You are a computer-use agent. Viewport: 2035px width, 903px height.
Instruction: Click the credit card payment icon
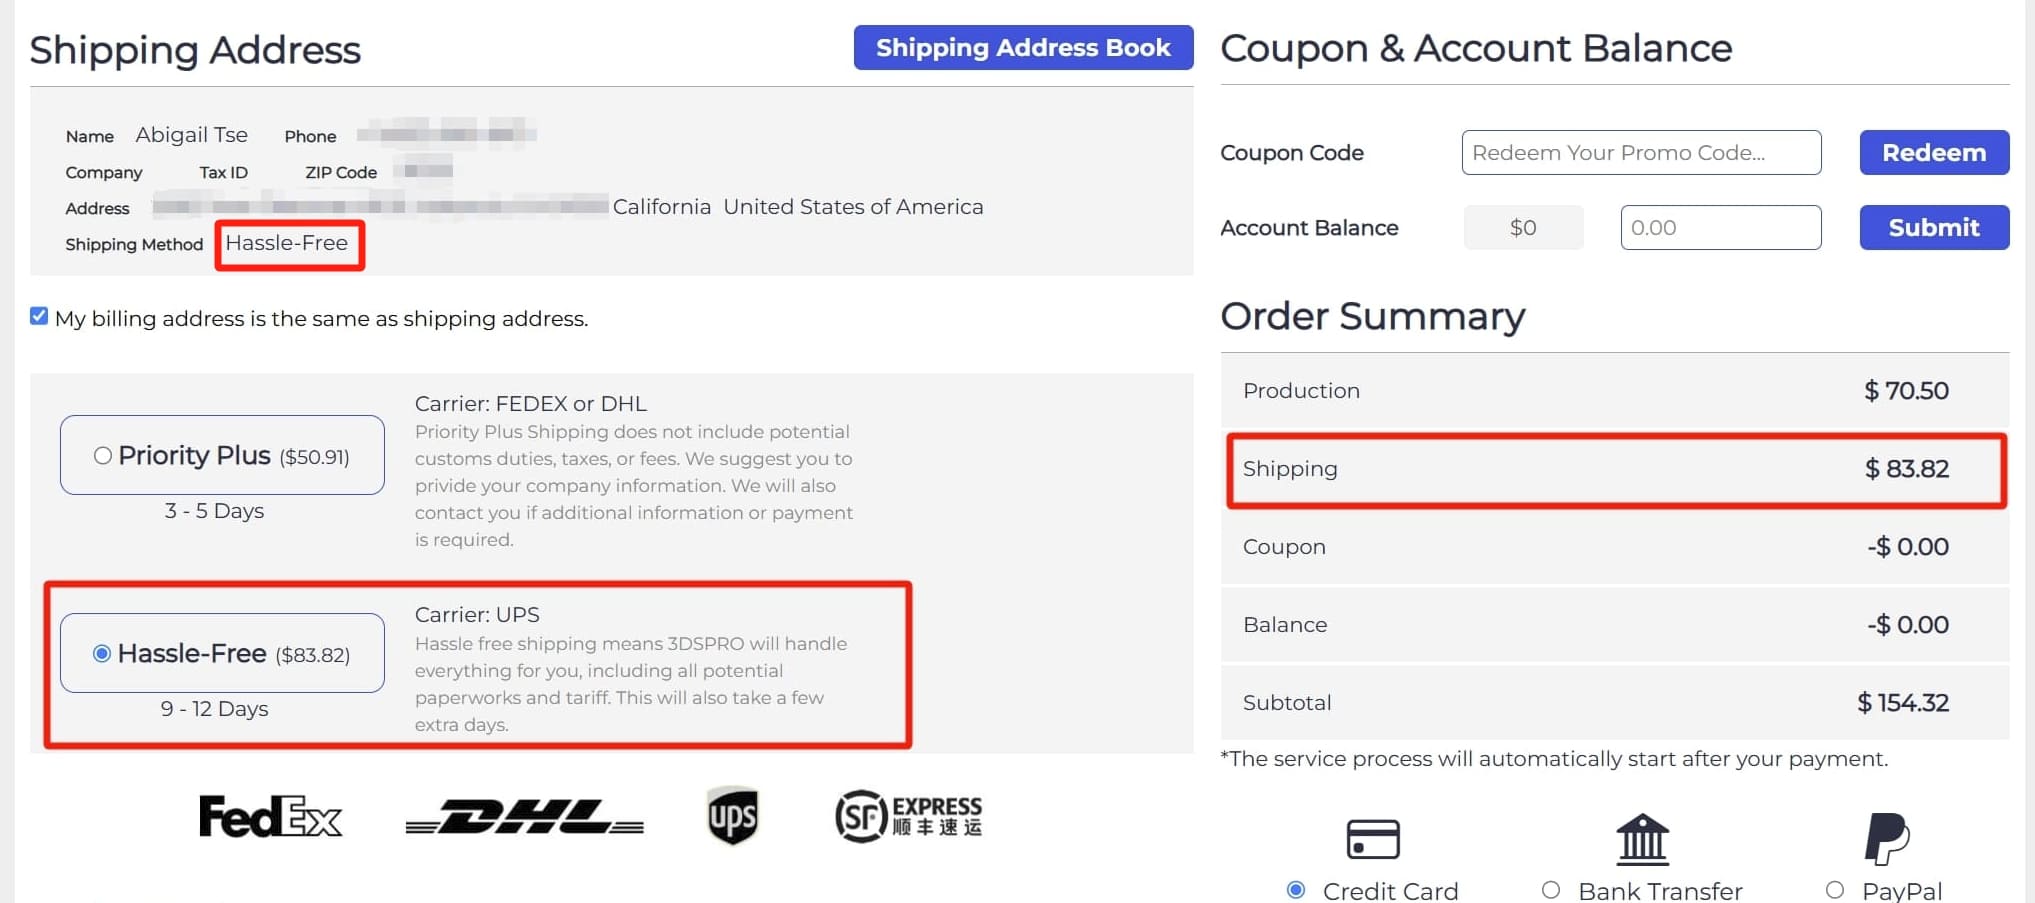pyautogui.click(x=1372, y=839)
